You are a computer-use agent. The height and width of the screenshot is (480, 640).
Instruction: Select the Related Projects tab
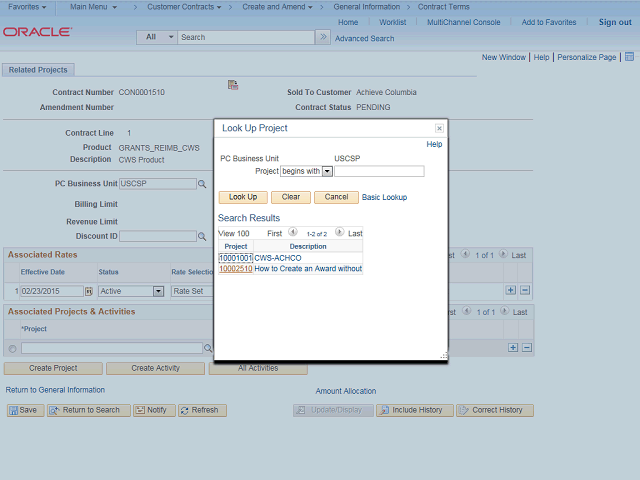coord(38,70)
